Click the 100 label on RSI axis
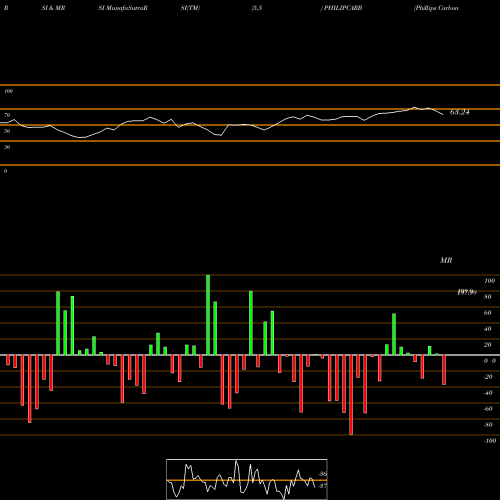The width and height of the screenshot is (500, 500). (9, 91)
